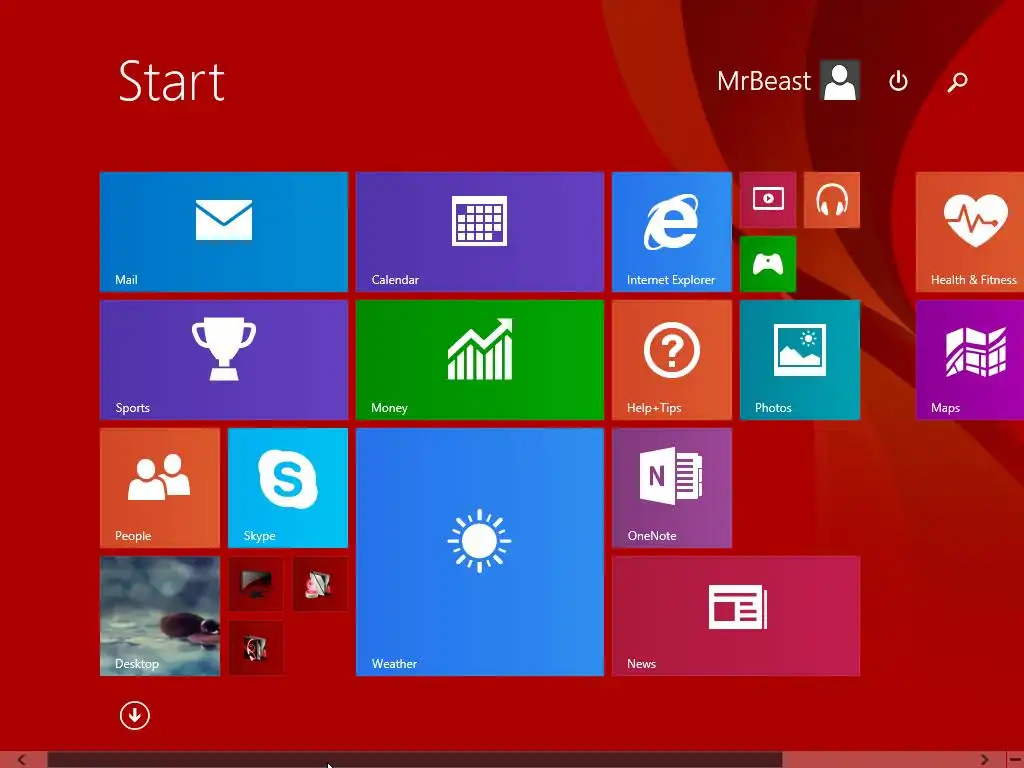Click the horizontal scrollbar thumb

pyautogui.click(x=415, y=760)
